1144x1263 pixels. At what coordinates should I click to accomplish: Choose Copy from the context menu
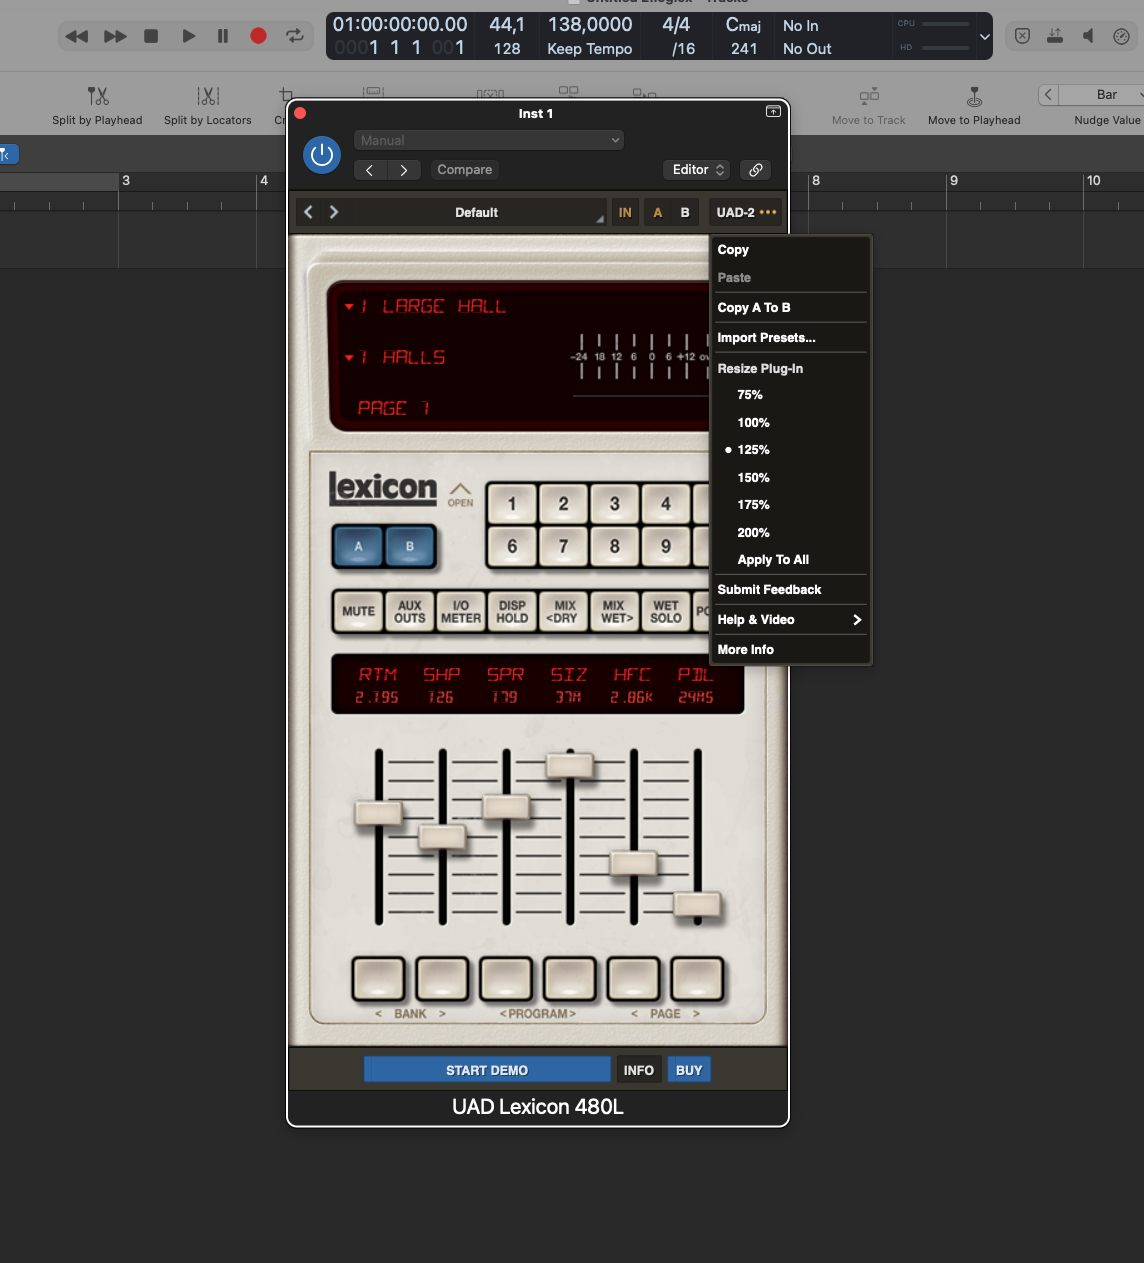click(x=790, y=250)
